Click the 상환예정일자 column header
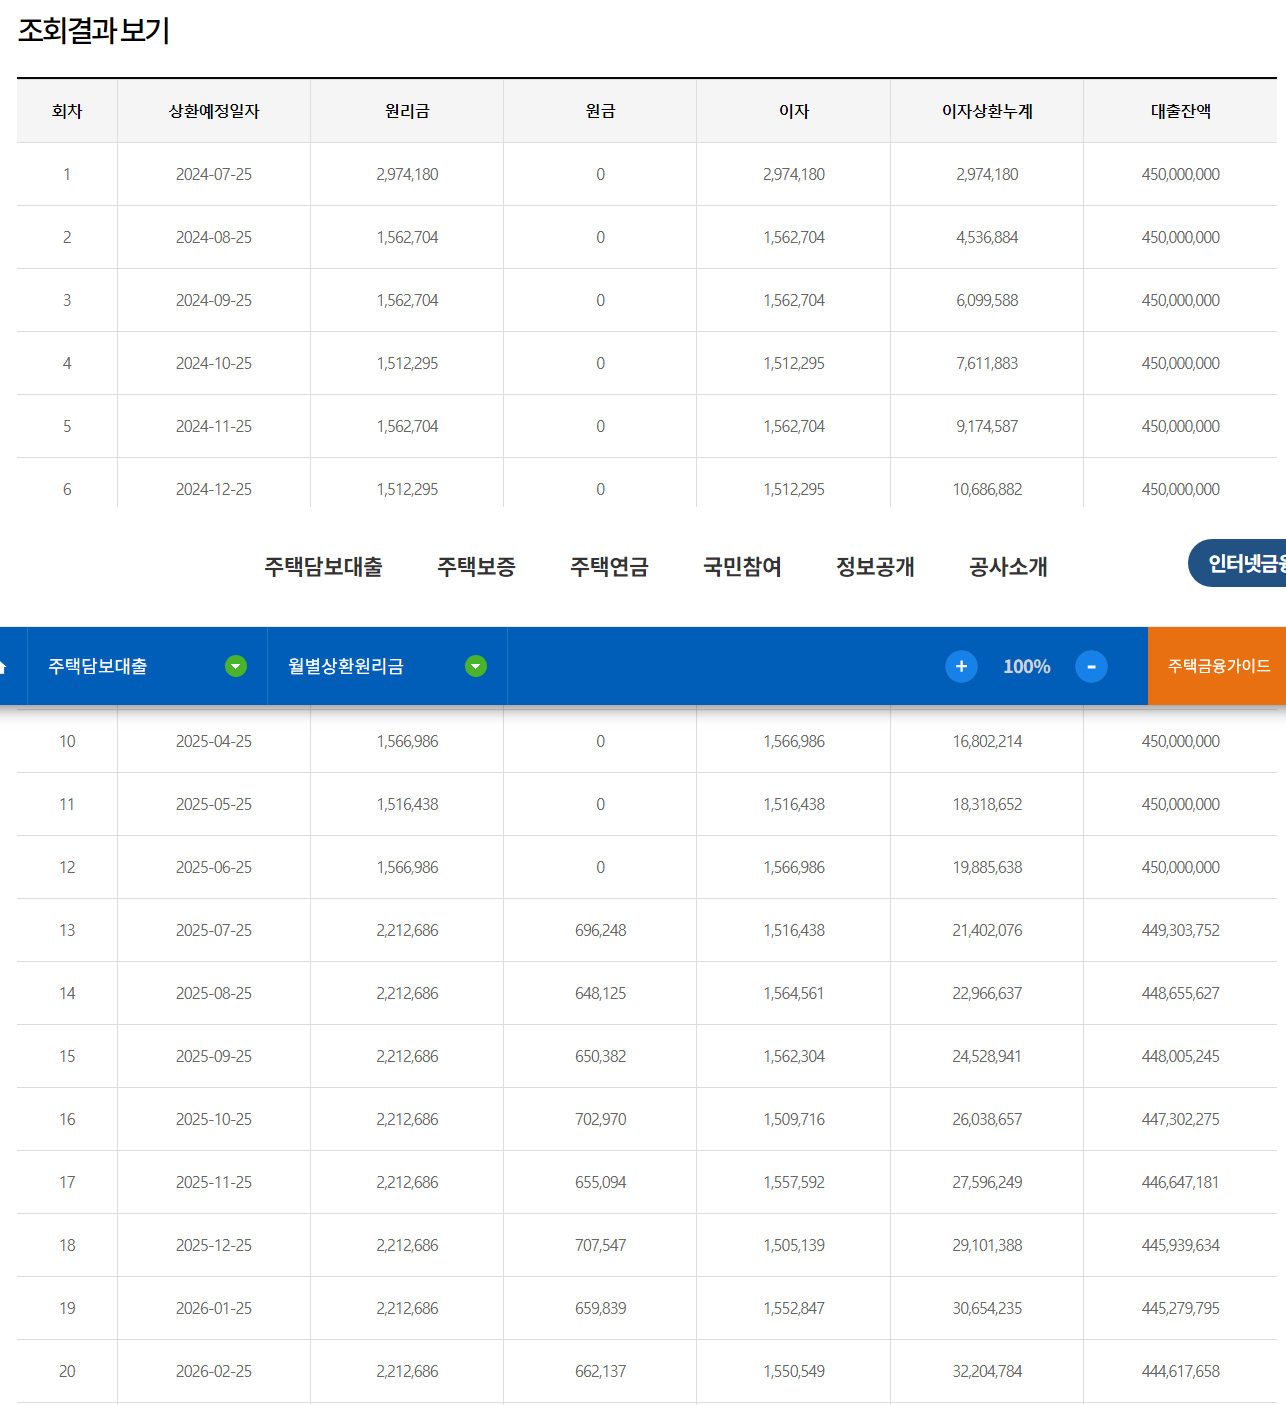The width and height of the screenshot is (1286, 1405). click(214, 111)
